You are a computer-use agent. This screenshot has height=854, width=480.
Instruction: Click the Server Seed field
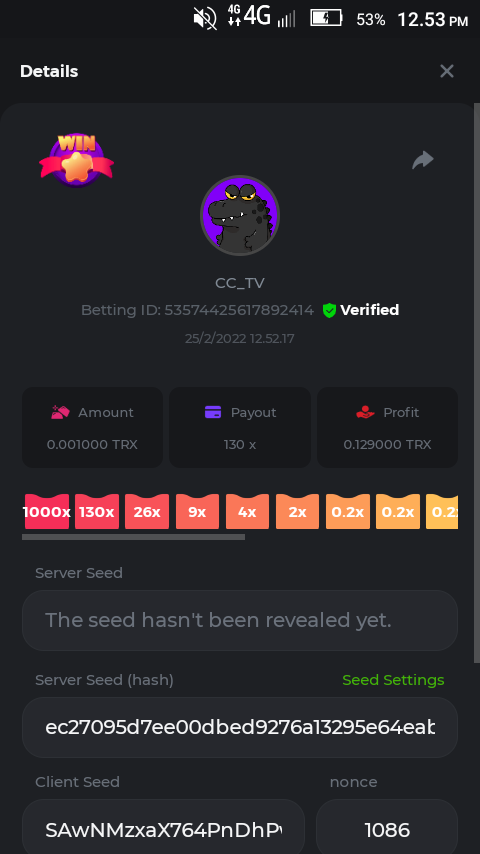click(x=240, y=620)
